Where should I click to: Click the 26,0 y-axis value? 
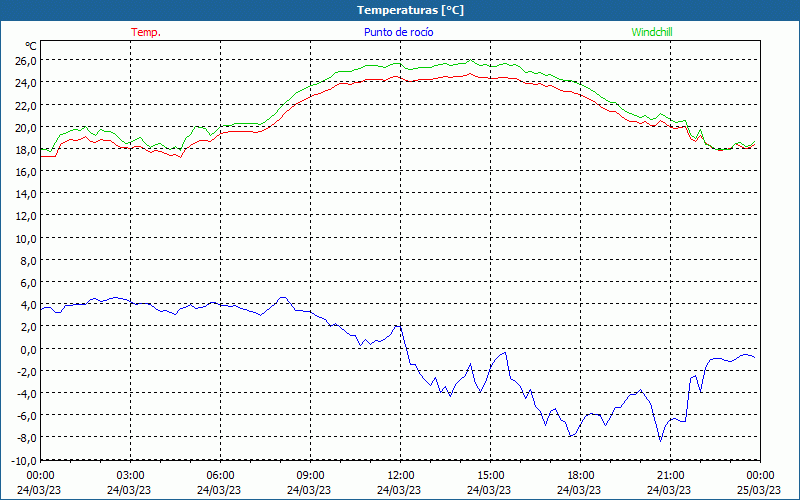tap(26, 61)
